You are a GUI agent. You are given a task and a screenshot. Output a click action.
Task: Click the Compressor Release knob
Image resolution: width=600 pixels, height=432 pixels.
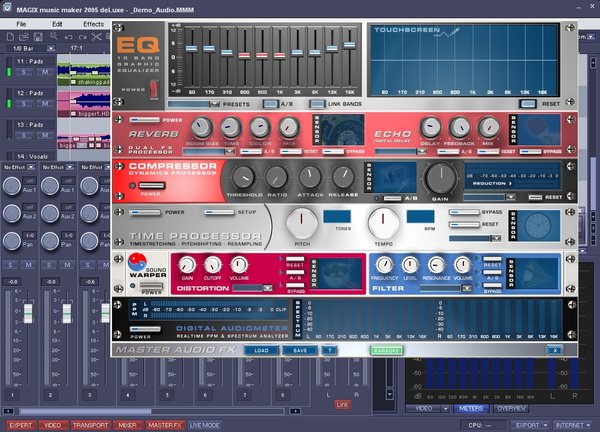[343, 177]
